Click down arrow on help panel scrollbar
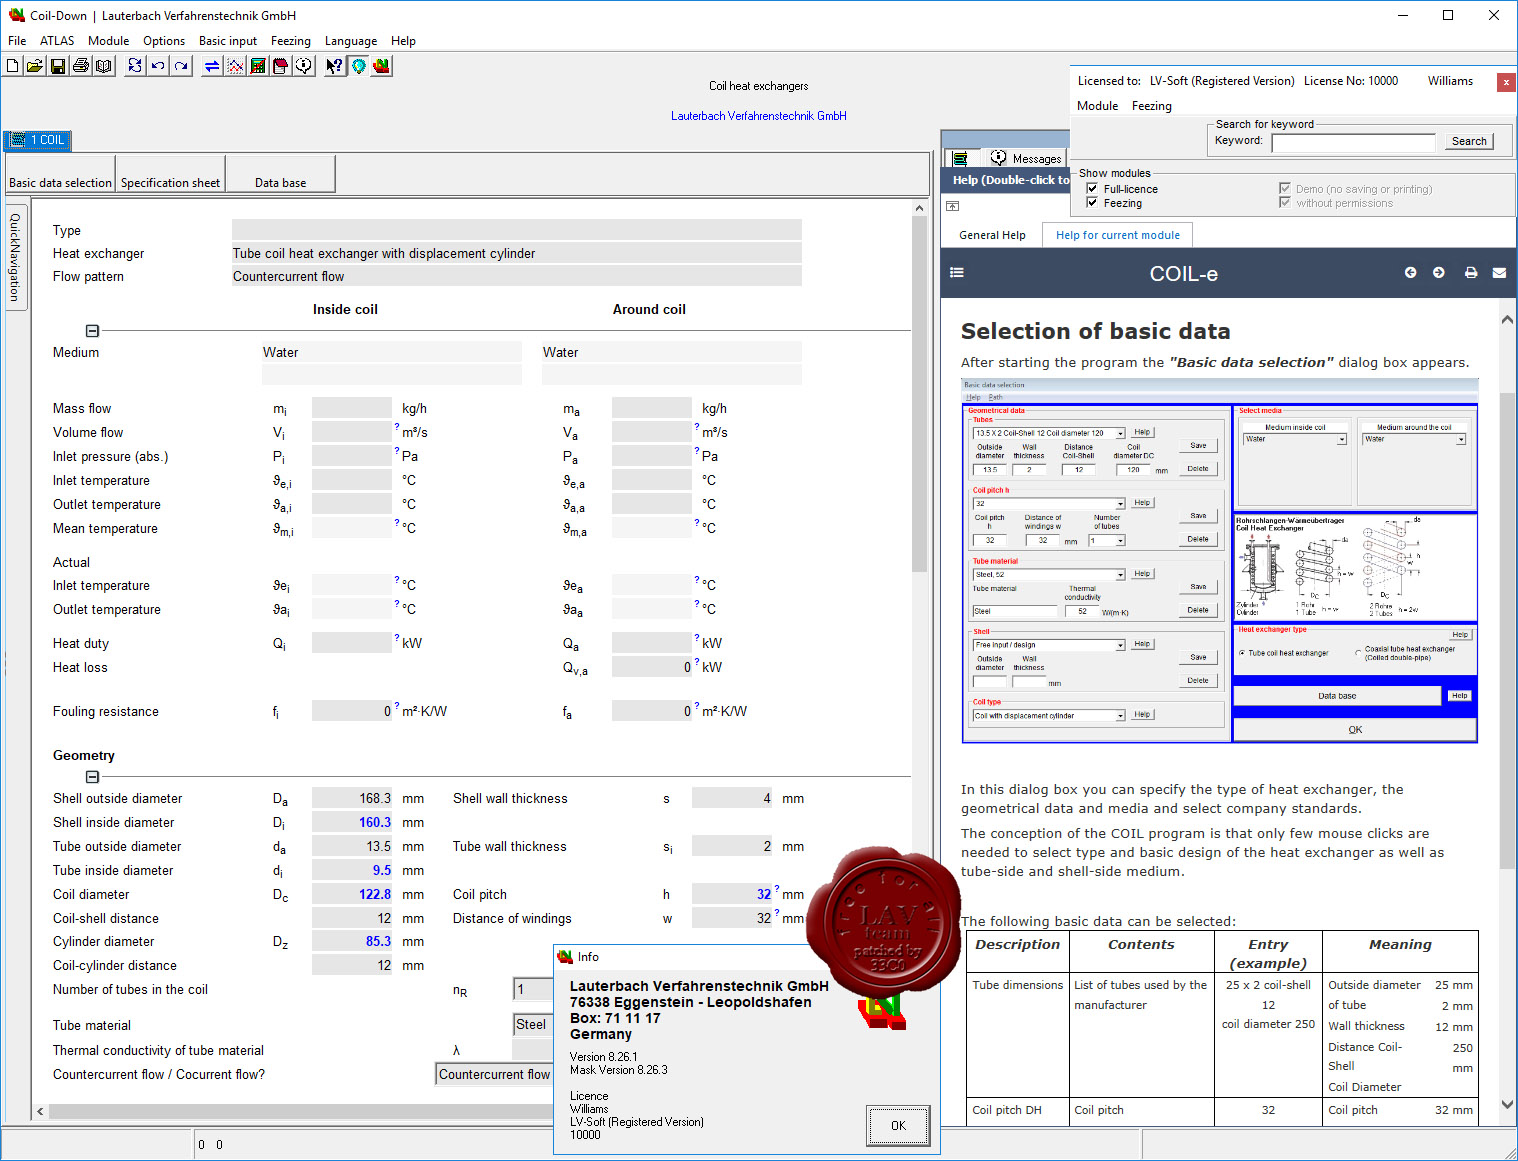The image size is (1518, 1161). coord(1507,1104)
